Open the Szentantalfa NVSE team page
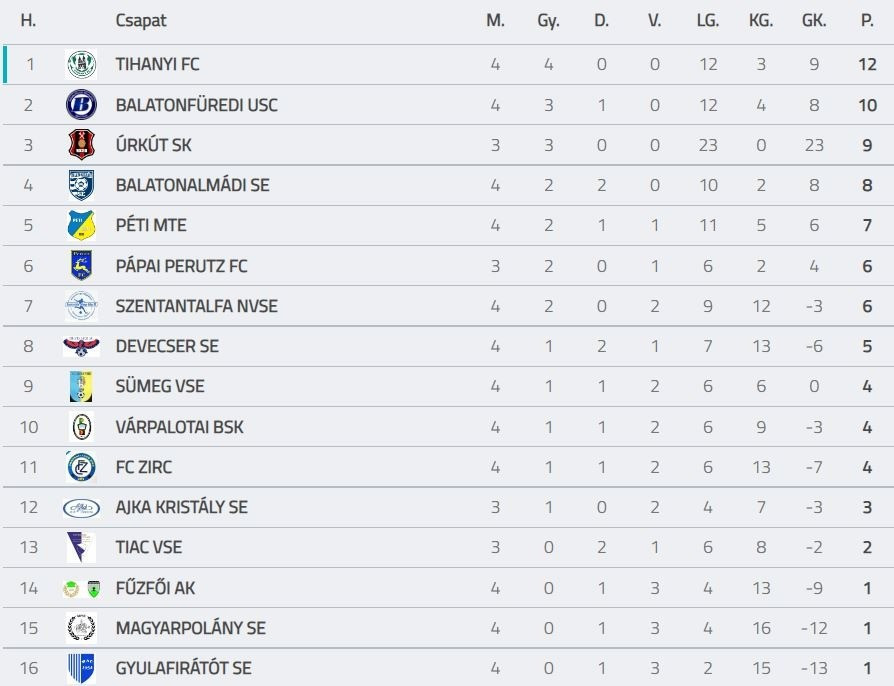This screenshot has width=894, height=686. tap(196, 306)
